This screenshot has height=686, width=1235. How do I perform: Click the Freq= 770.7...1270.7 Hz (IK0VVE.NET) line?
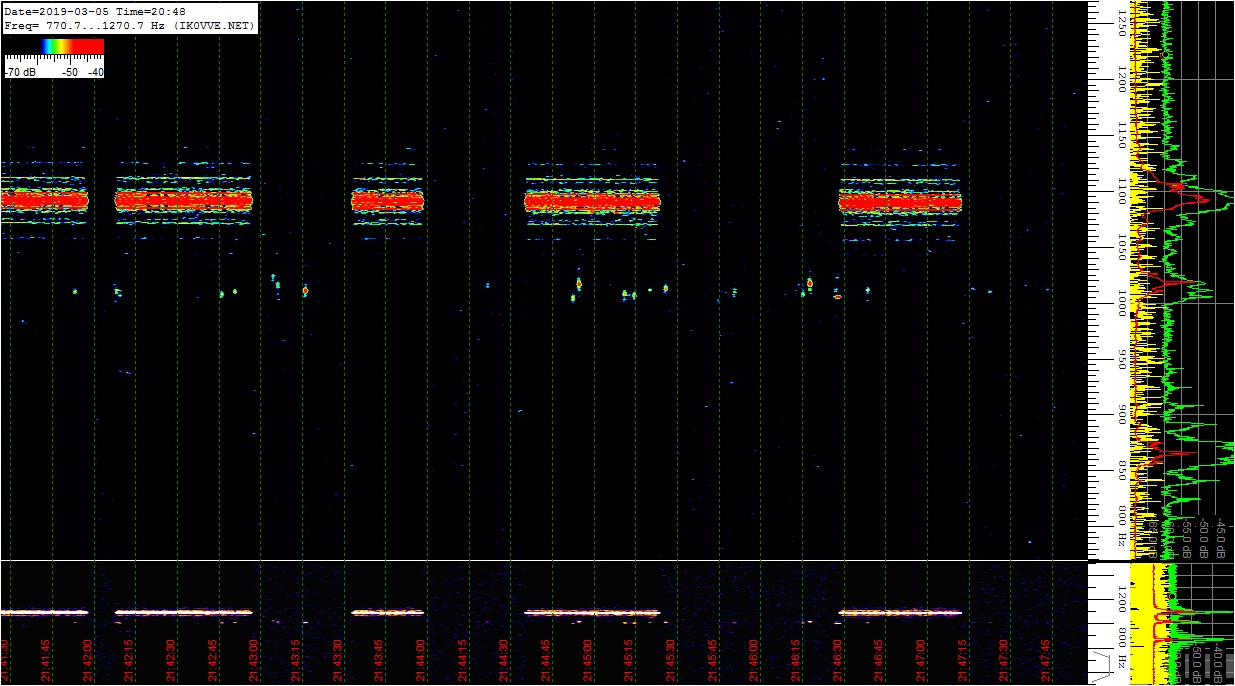(129, 25)
